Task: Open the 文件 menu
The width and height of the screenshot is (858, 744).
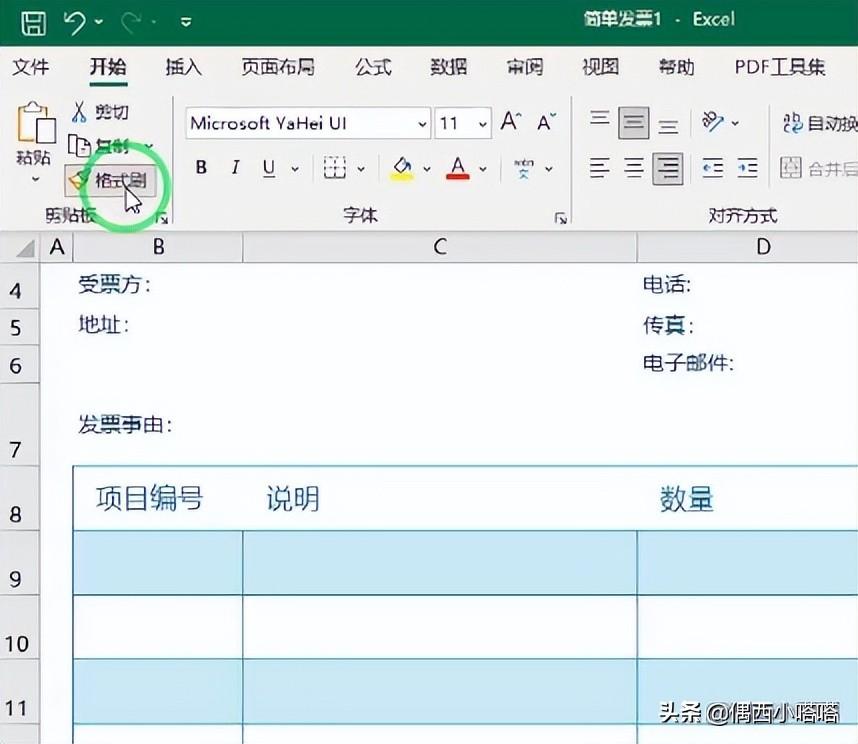Action: tap(32, 67)
